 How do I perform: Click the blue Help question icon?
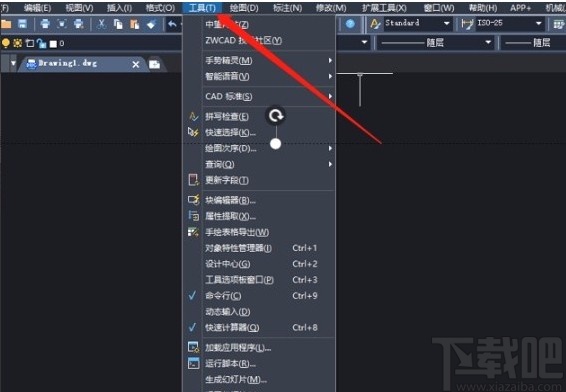pos(350,24)
